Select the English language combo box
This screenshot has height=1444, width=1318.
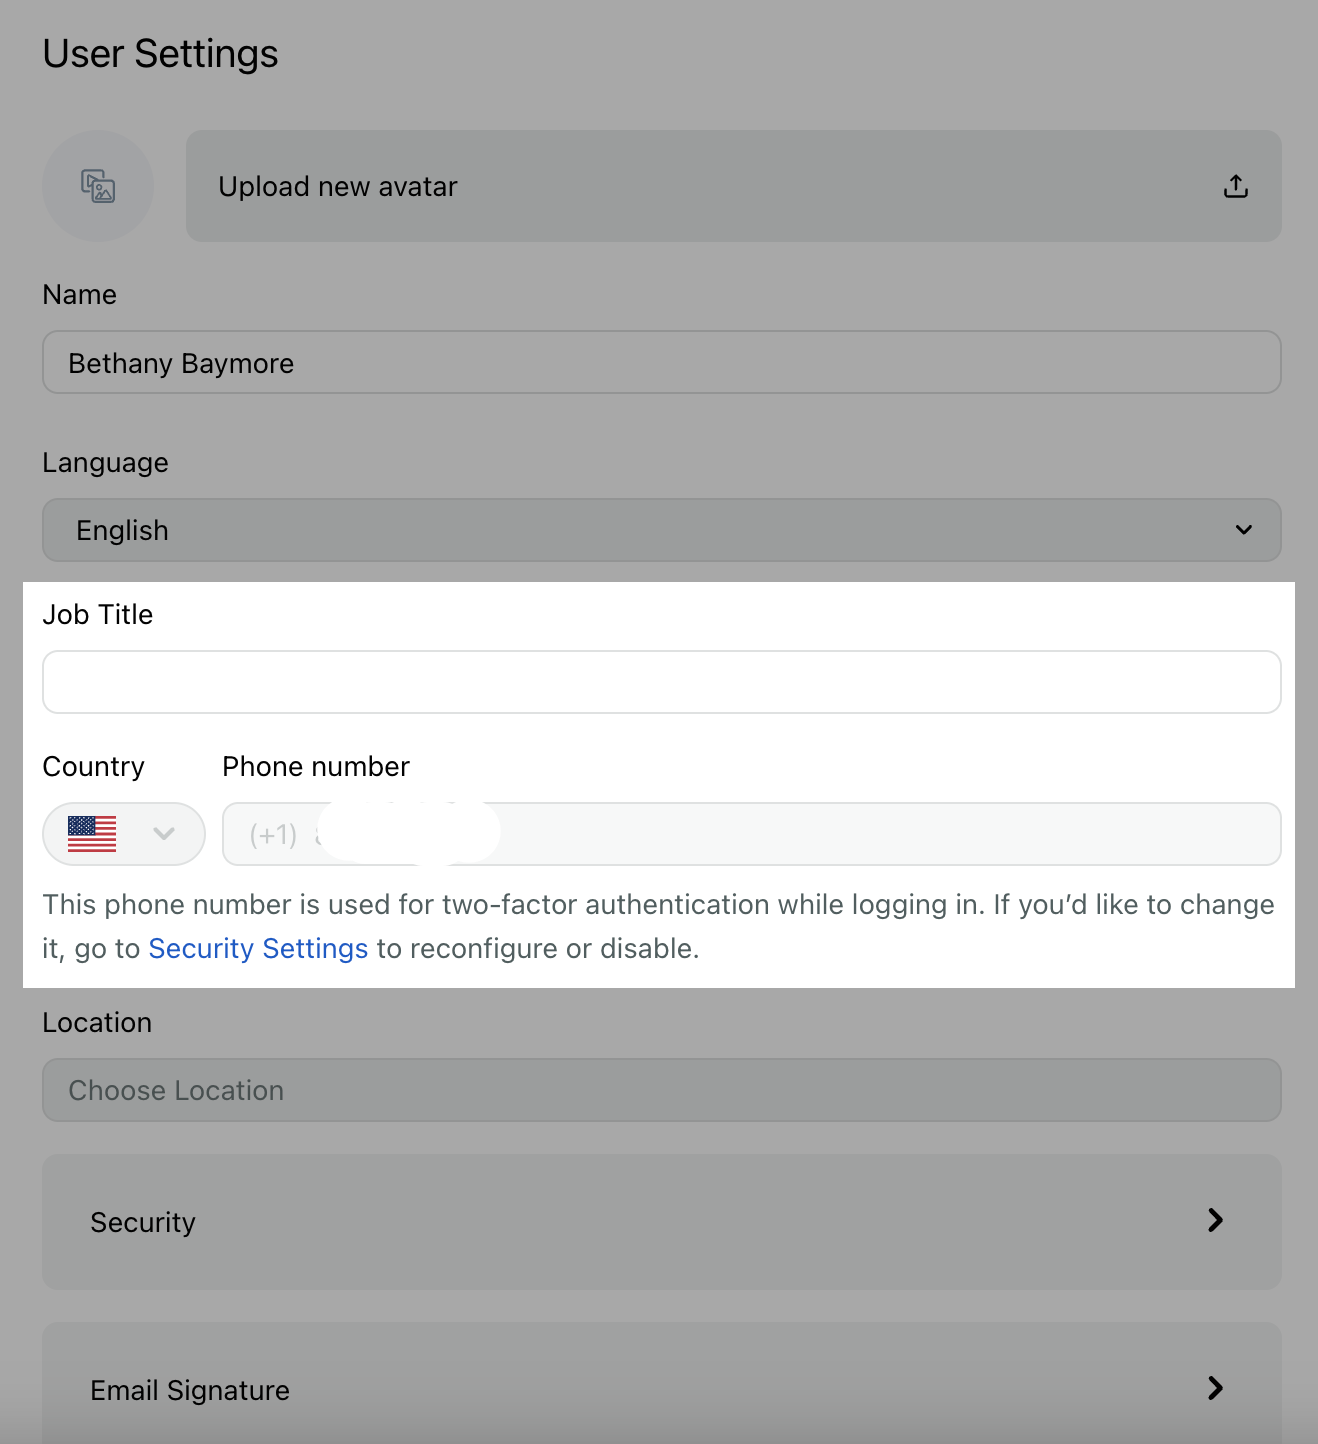point(662,530)
